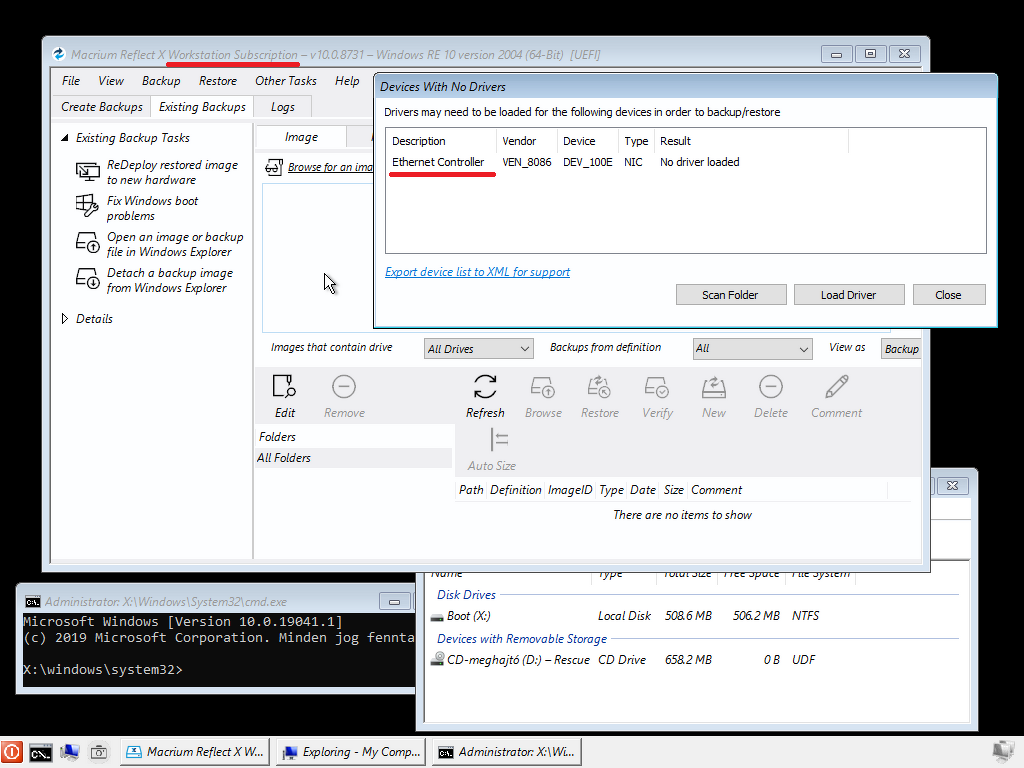Click the Path column header
The width and height of the screenshot is (1024, 768).
(471, 490)
